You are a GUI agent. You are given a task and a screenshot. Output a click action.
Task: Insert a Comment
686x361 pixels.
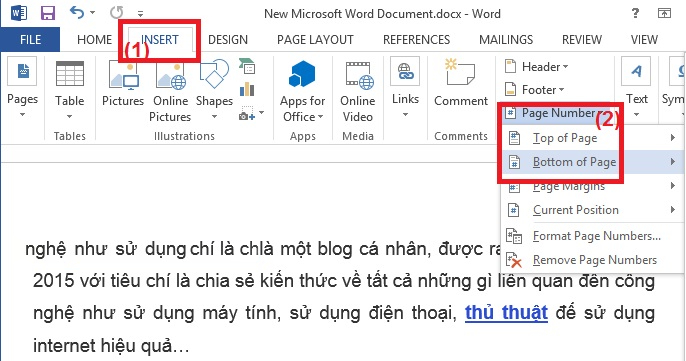pos(461,83)
